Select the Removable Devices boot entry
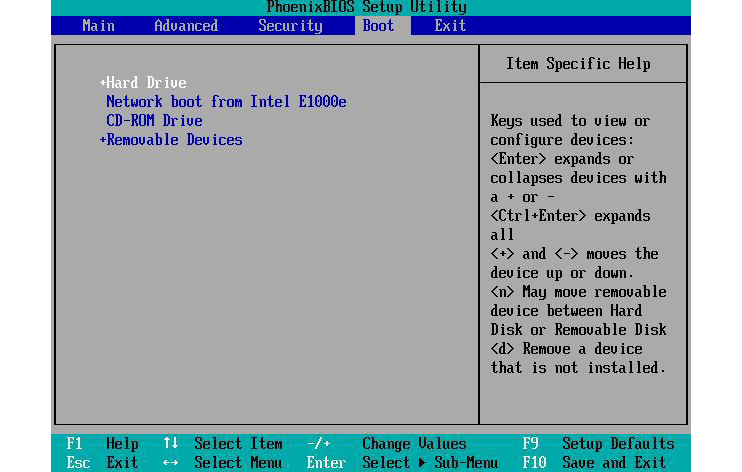 point(174,139)
